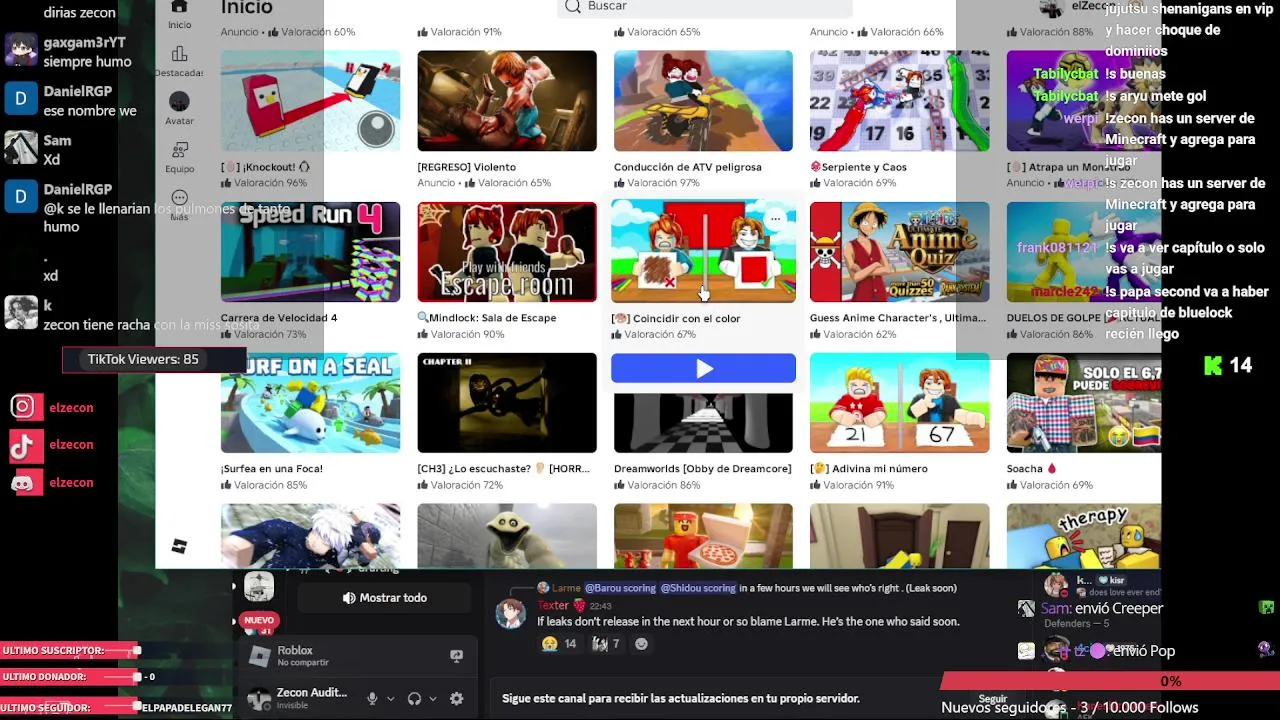The image size is (1280, 720).
Task: Click the NUEVO unread badge in Discord
Action: point(259,620)
